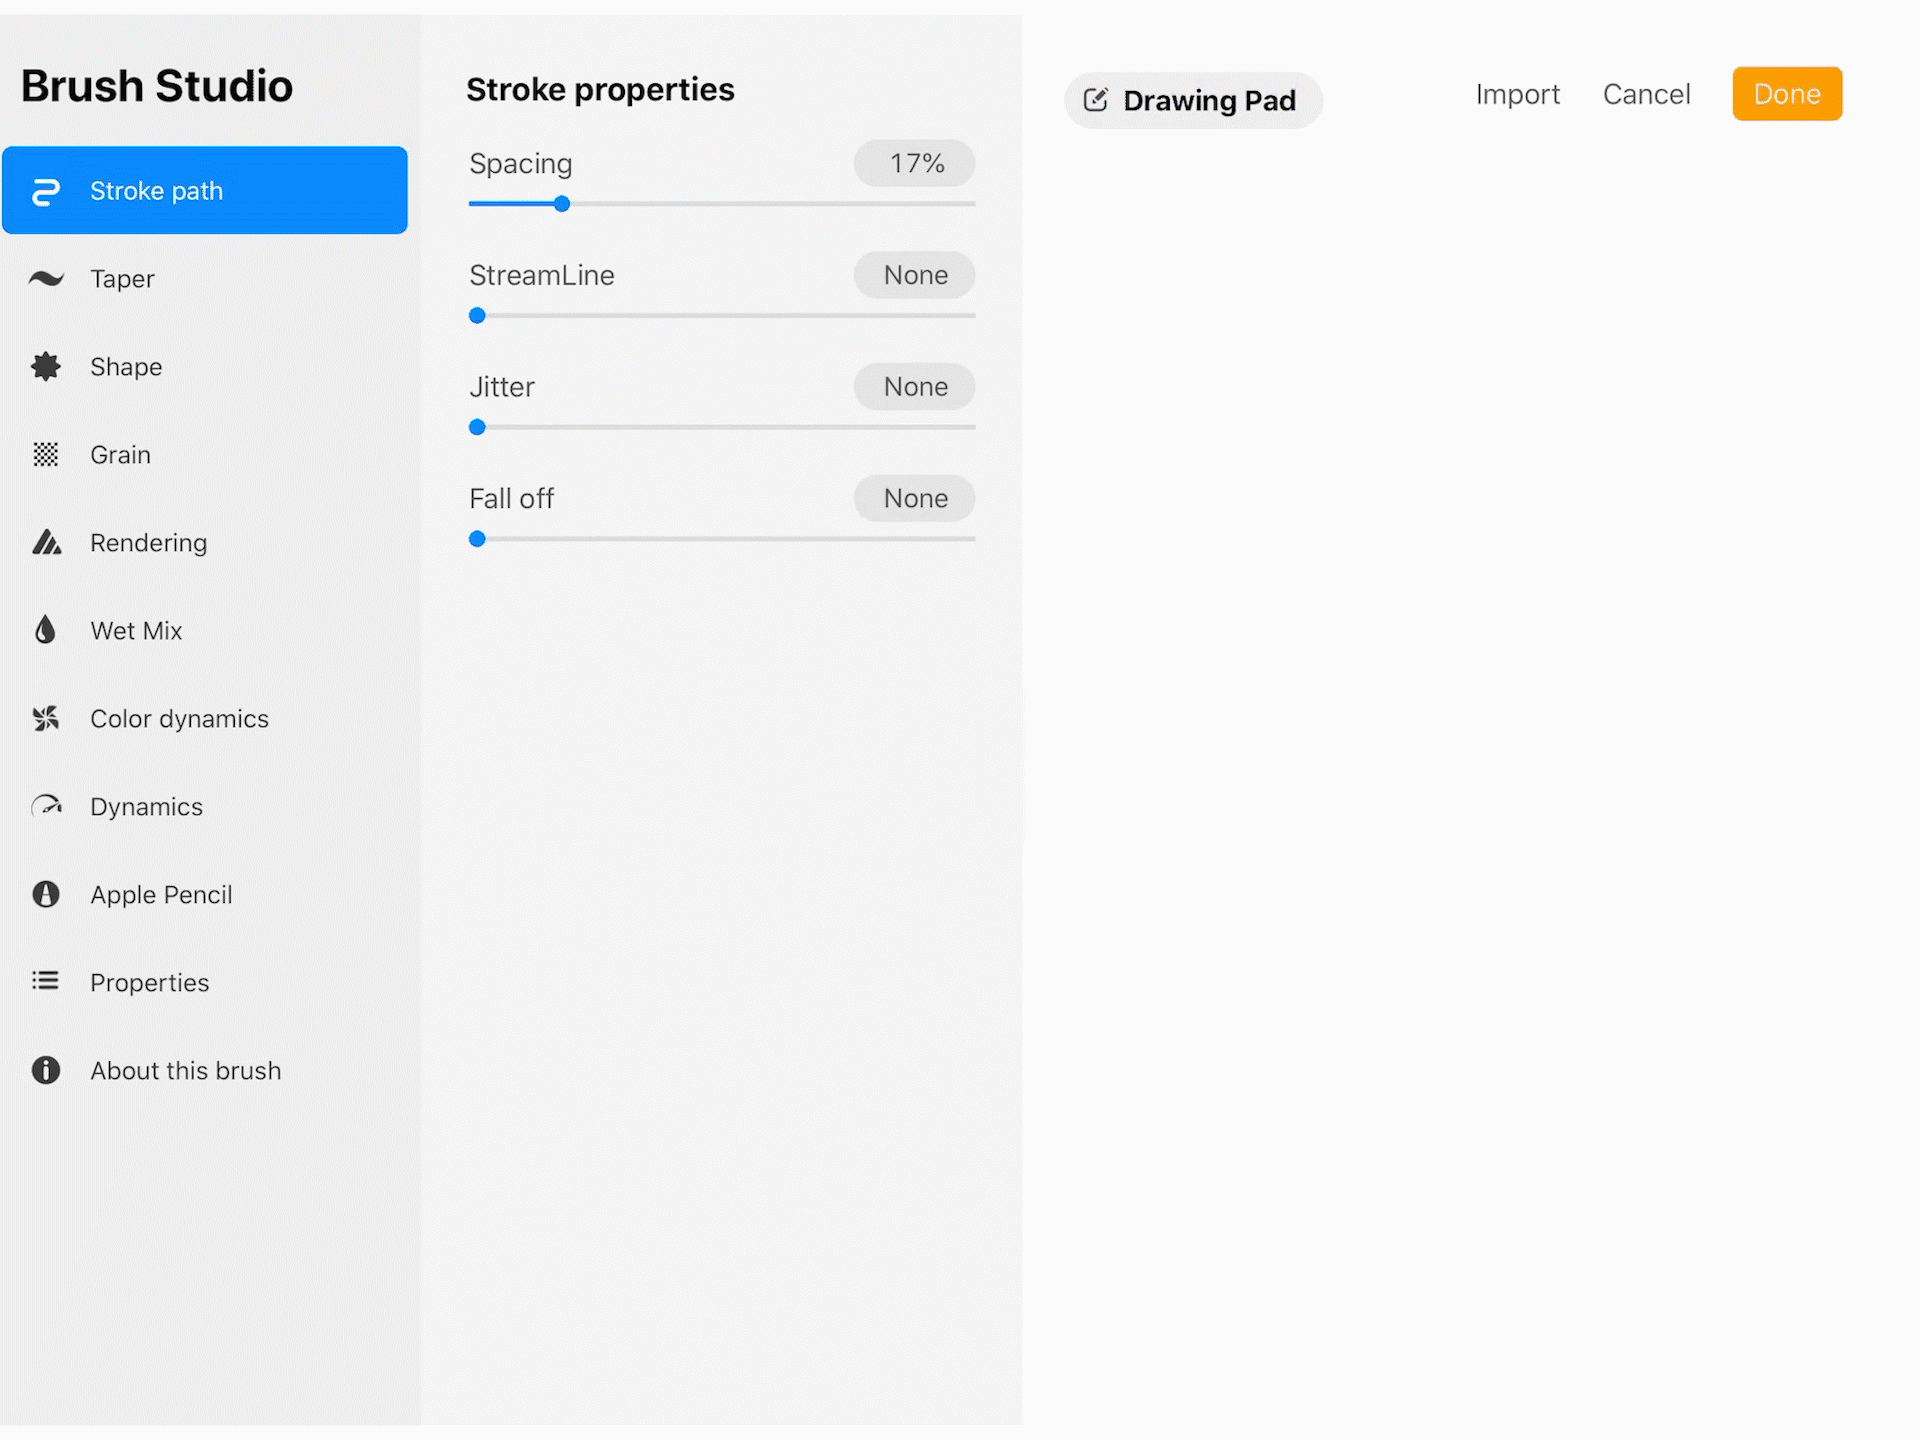This screenshot has width=1920, height=1440.
Task: Click the About this brush info icon
Action: click(x=46, y=1070)
